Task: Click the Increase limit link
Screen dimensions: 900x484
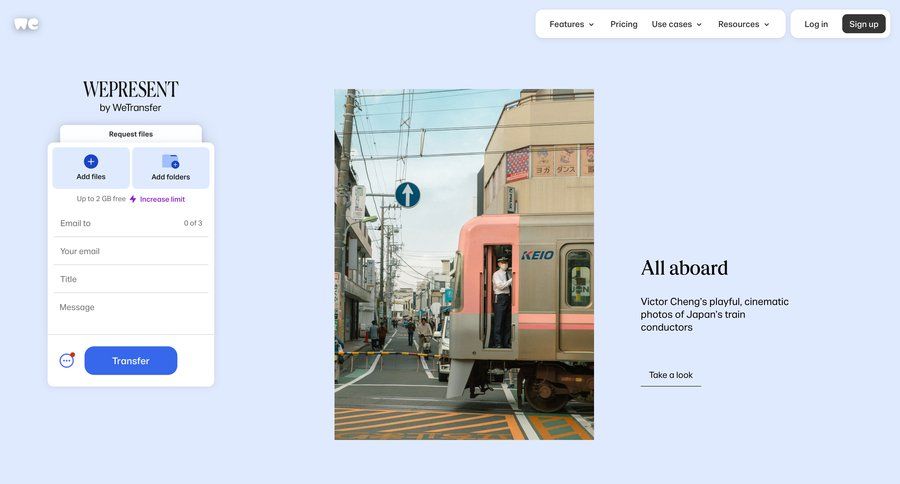Action: click(x=162, y=199)
